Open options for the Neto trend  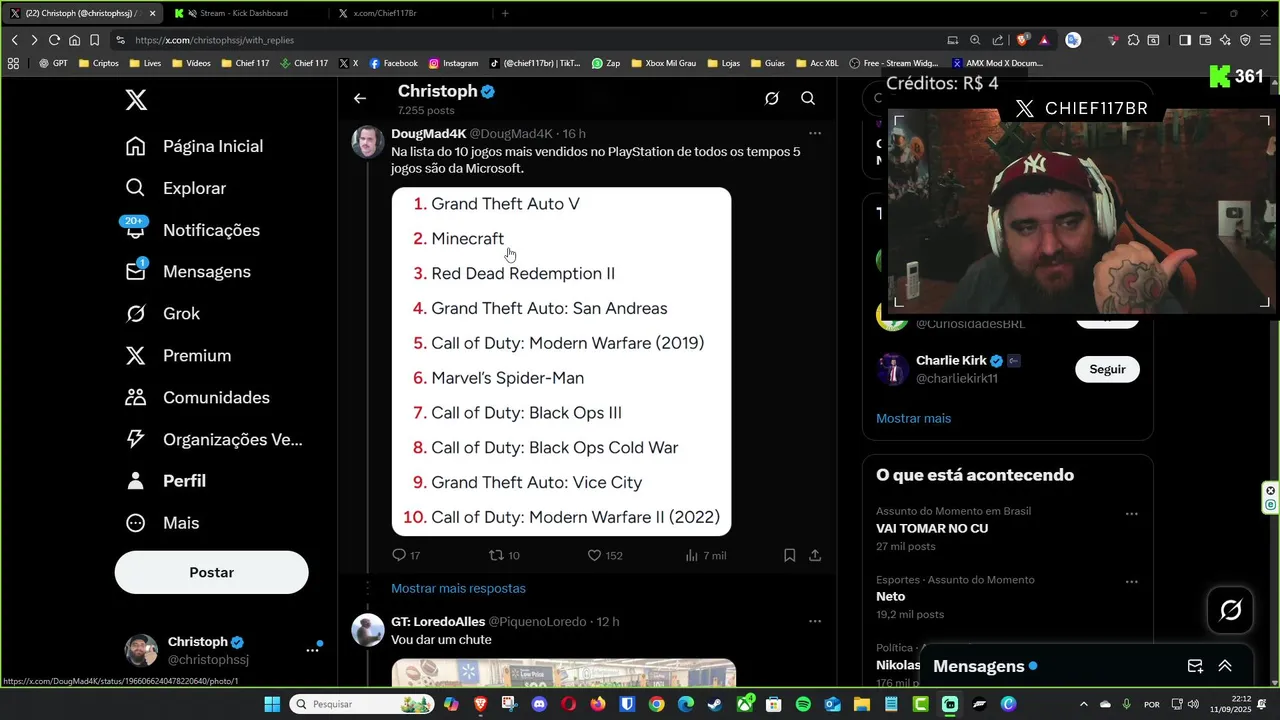(1132, 582)
